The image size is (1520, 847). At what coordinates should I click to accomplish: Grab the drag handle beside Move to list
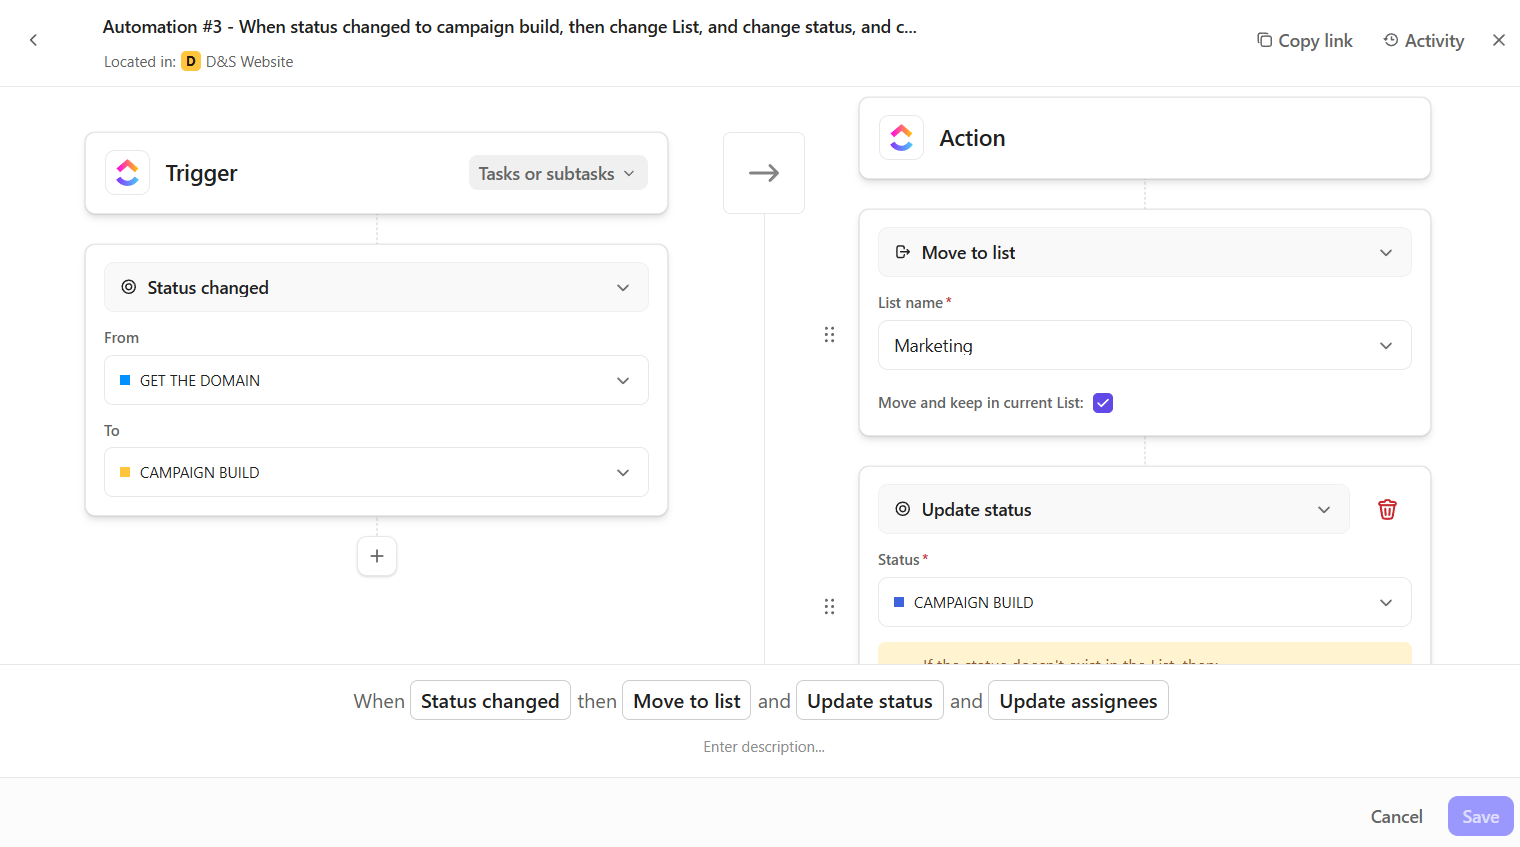(x=829, y=335)
